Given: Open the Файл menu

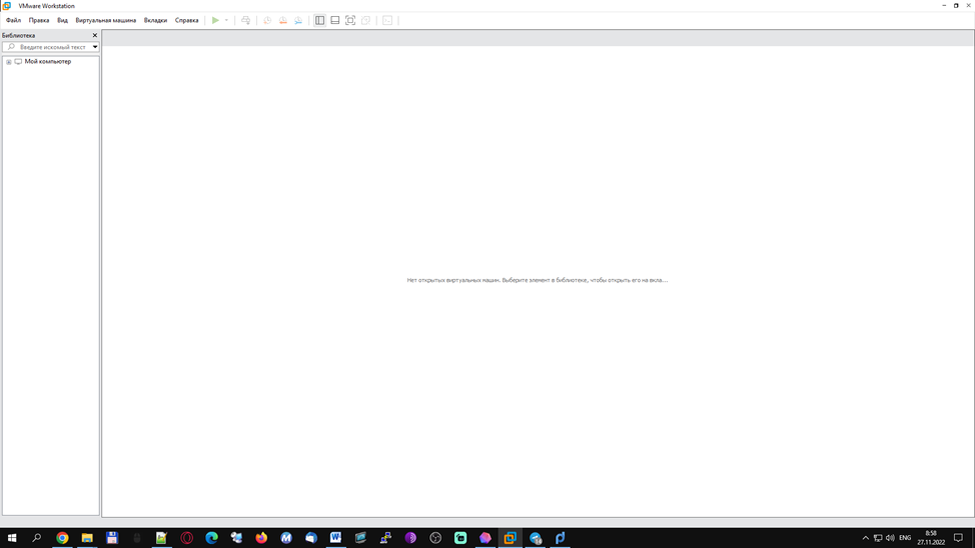Looking at the screenshot, I should [13, 21].
